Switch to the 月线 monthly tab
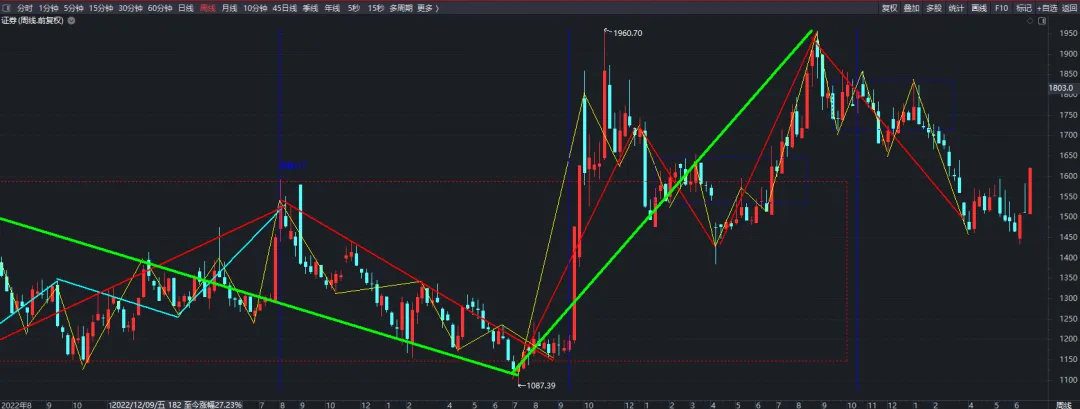The width and height of the screenshot is (1080, 409). [x=229, y=8]
